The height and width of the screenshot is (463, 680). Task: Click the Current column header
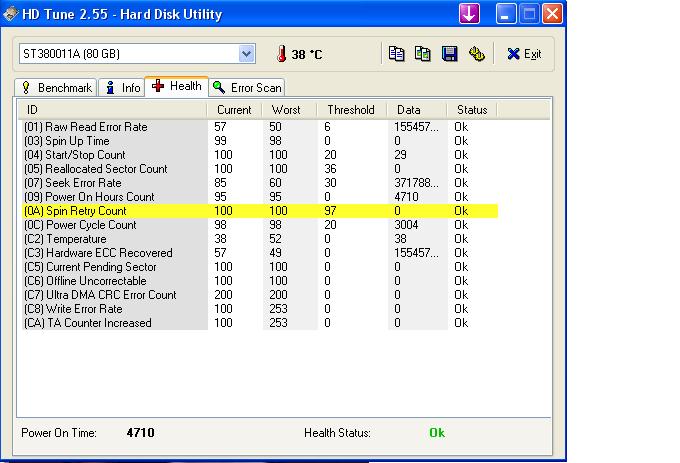coord(234,110)
